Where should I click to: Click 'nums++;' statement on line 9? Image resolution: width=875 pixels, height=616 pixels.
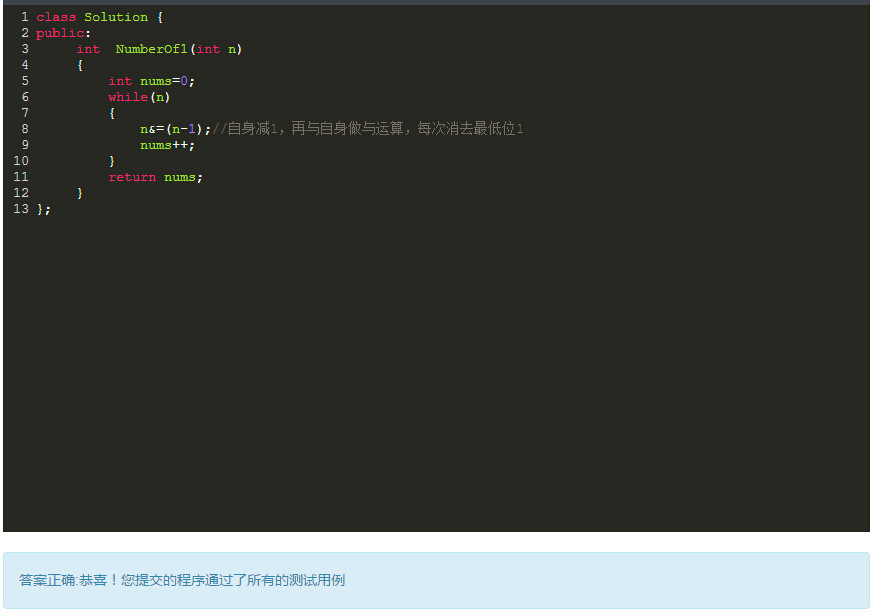point(167,145)
